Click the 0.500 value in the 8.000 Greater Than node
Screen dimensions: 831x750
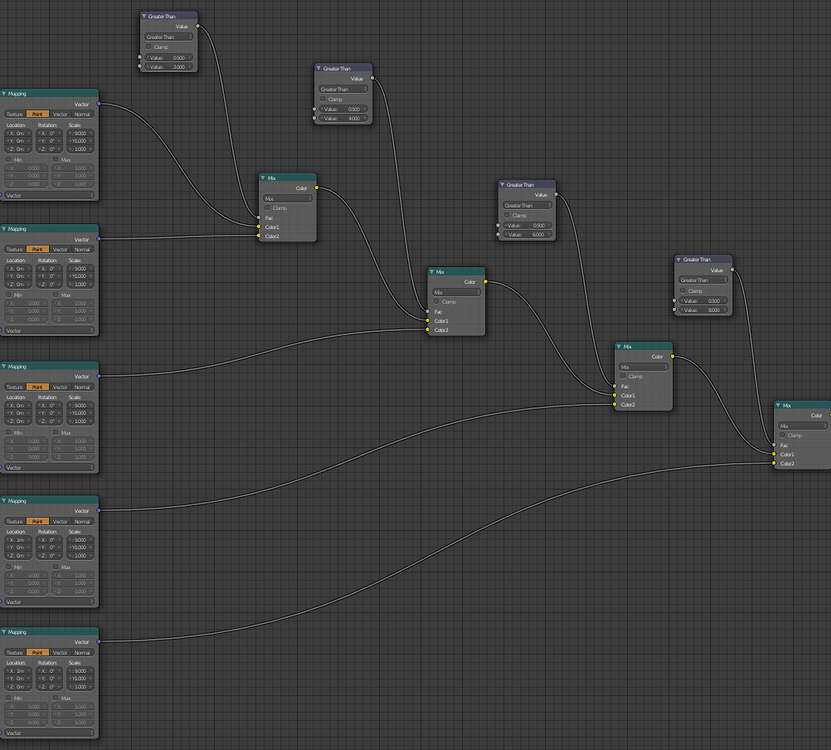coord(703,301)
